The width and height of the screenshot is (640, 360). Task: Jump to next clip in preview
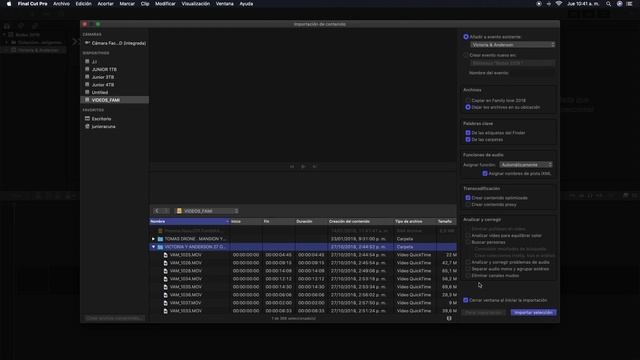pyautogui.click(x=314, y=167)
